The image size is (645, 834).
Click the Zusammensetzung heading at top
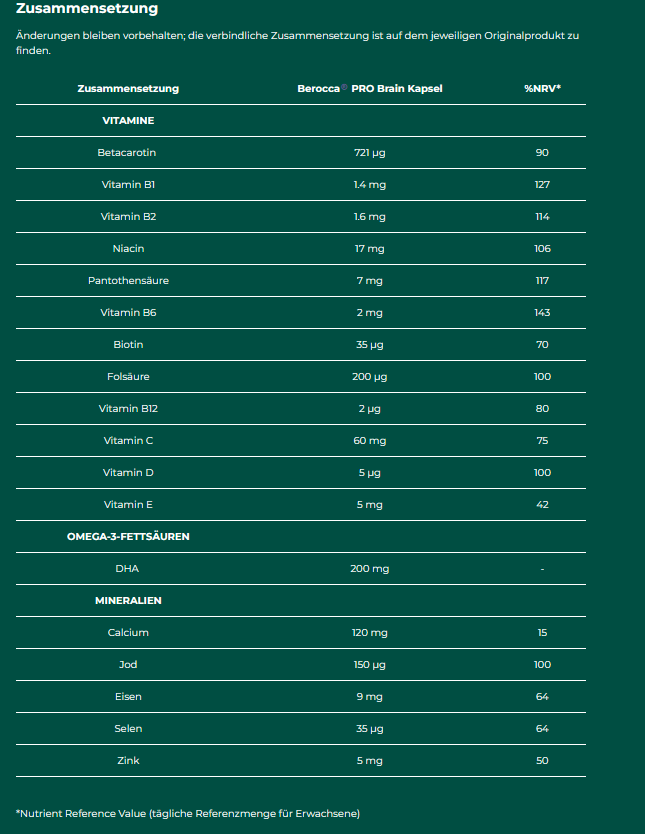(87, 9)
